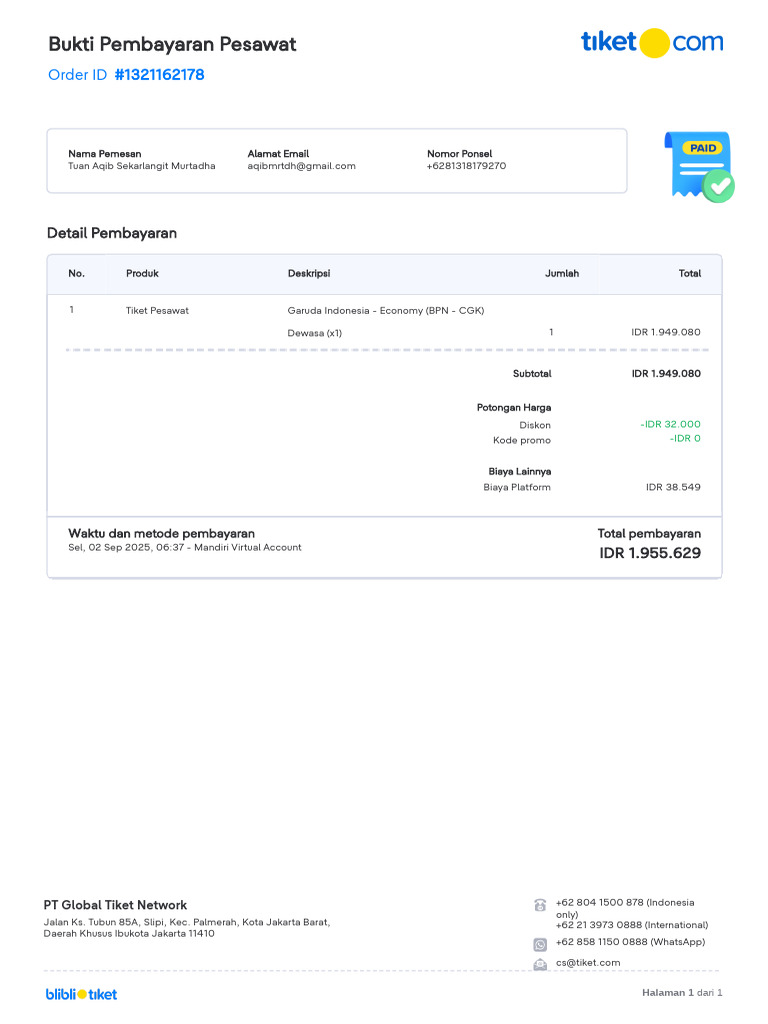
Task: Click the Diskon amount -IDR 32.000
Action: 670,424
